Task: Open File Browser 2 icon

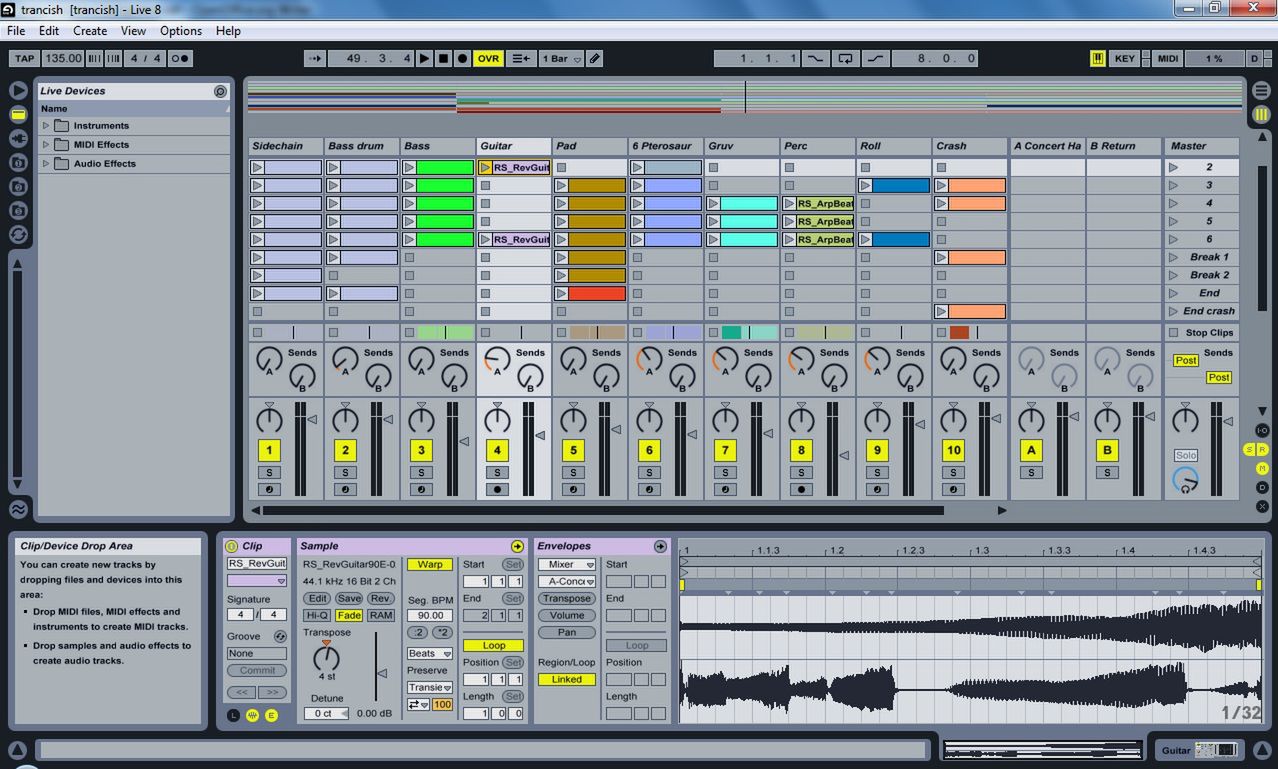Action: 18,186
